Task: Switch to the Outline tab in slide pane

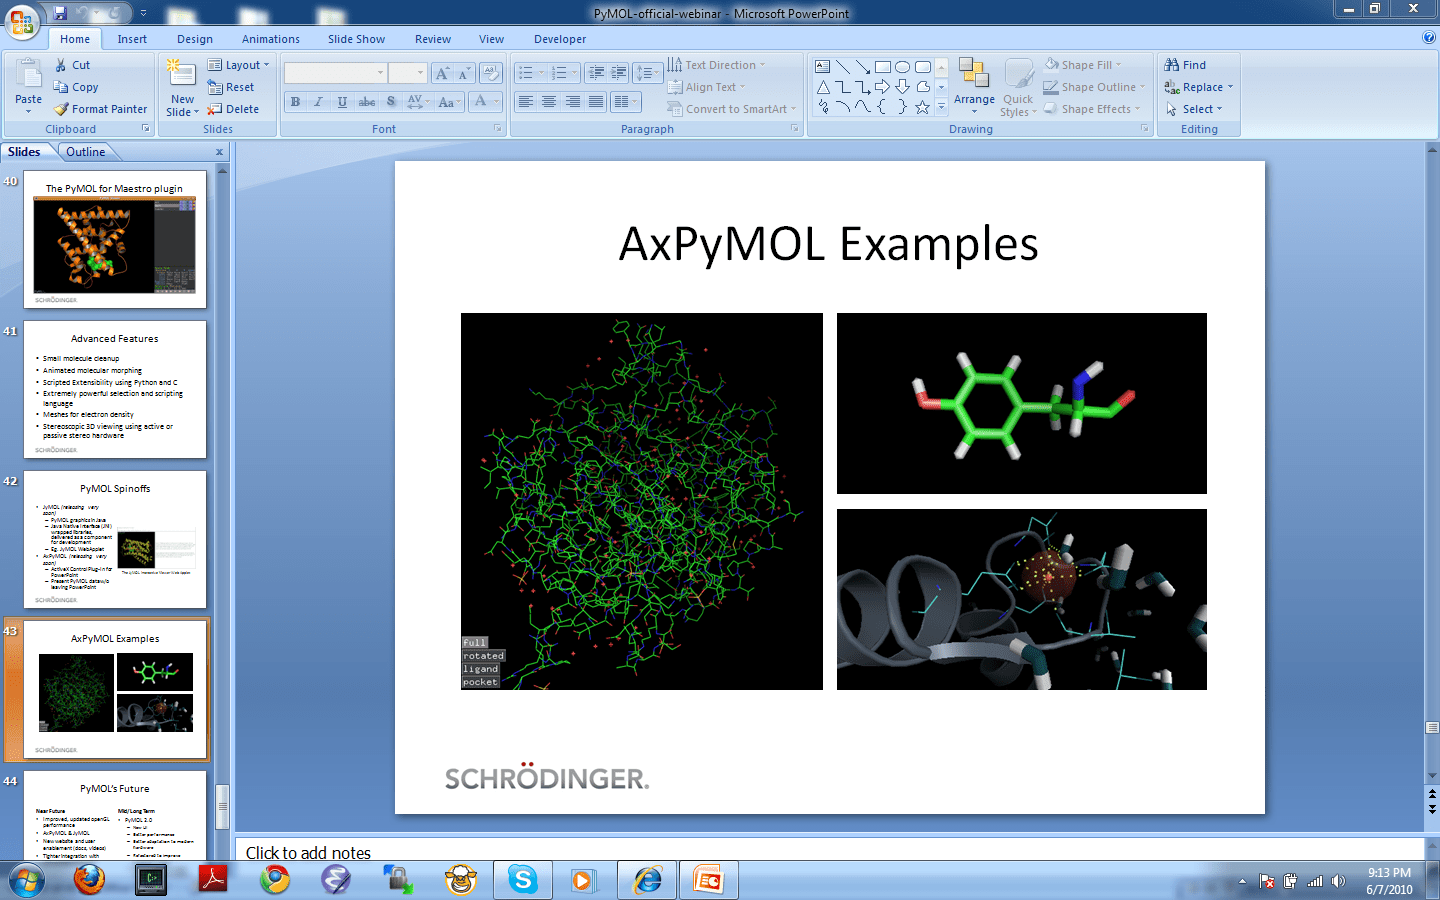Action: 86,151
